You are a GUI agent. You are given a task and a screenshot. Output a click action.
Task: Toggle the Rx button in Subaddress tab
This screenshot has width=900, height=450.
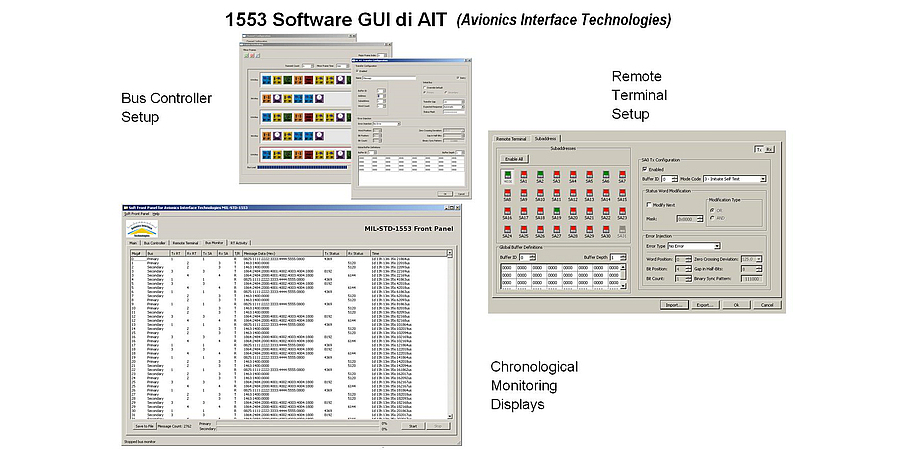click(x=769, y=150)
